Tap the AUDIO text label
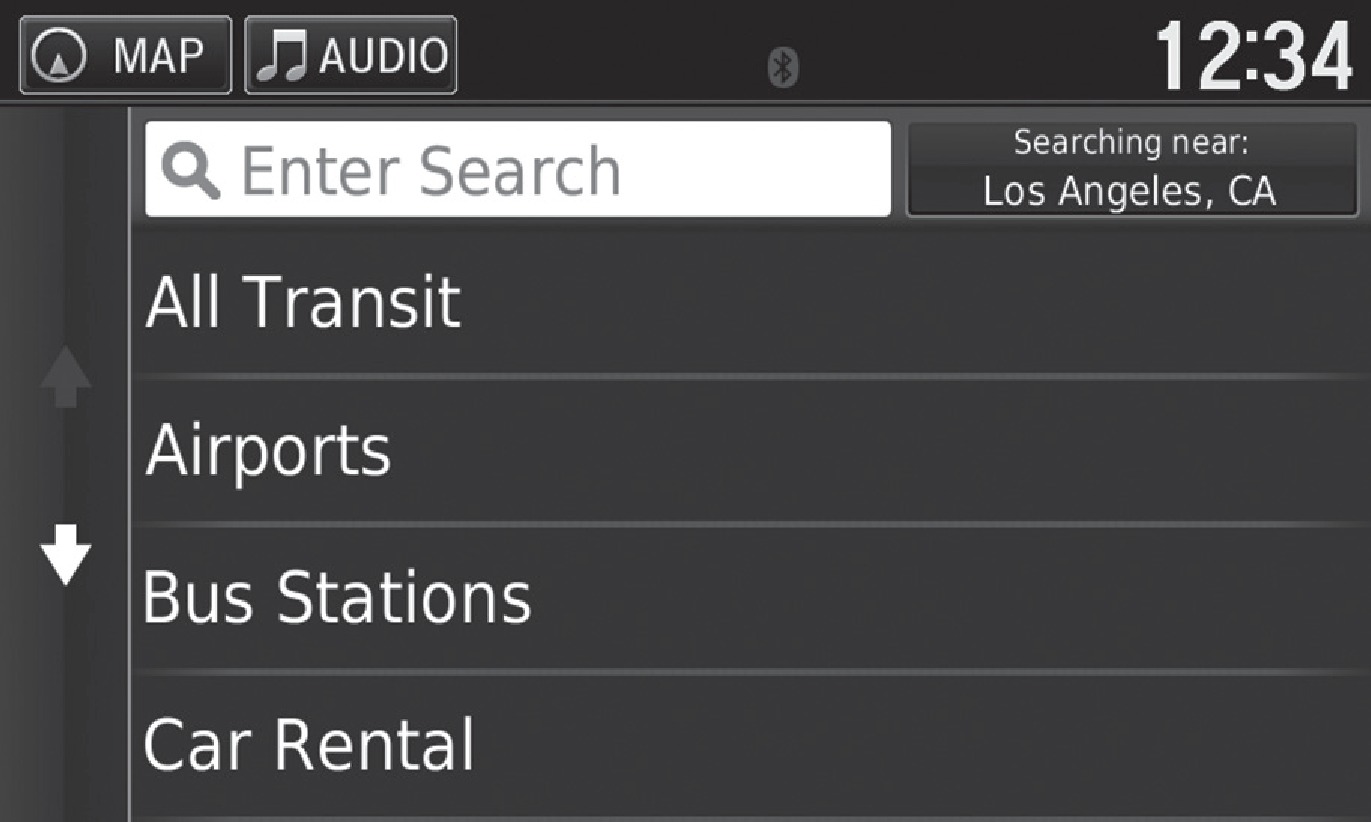Image resolution: width=1371 pixels, height=822 pixels. (382, 56)
